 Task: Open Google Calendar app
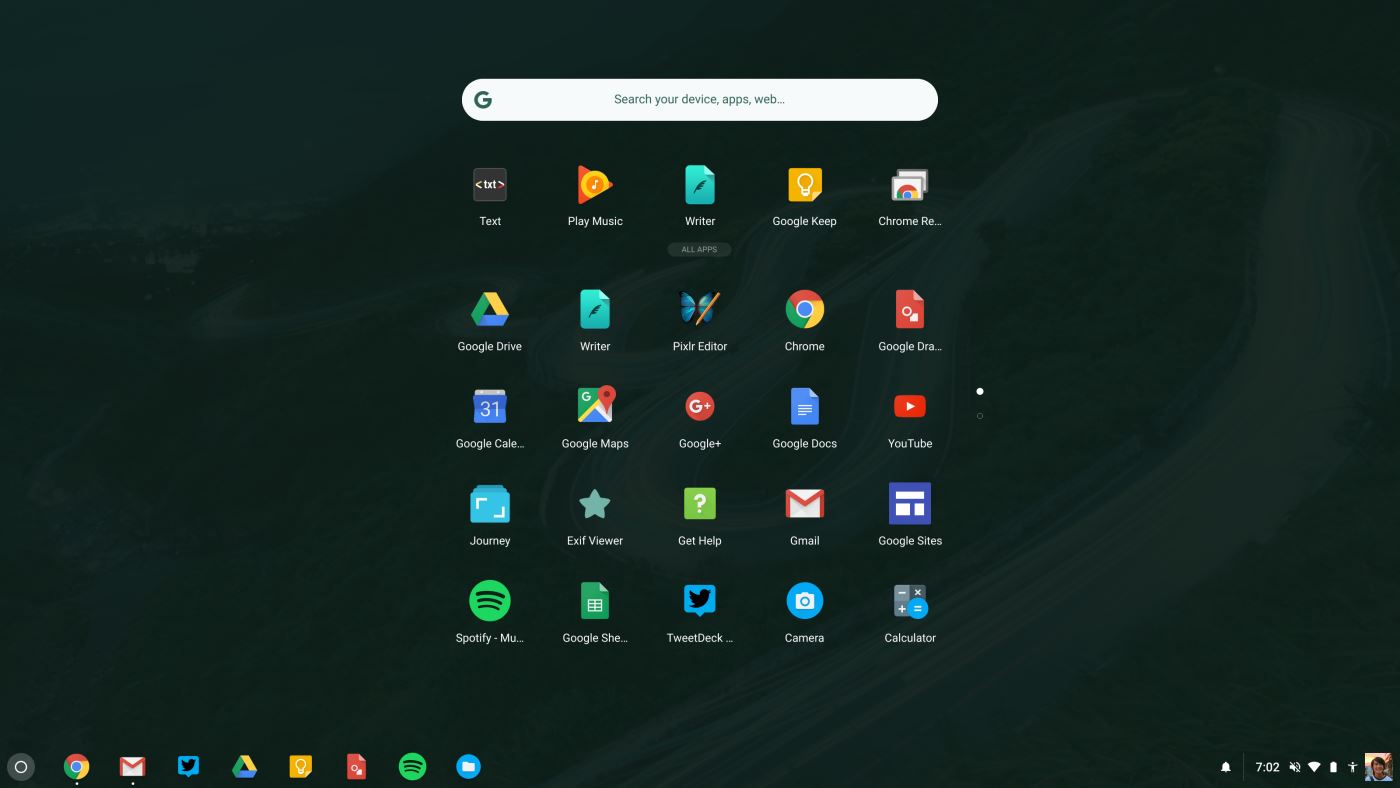click(490, 407)
